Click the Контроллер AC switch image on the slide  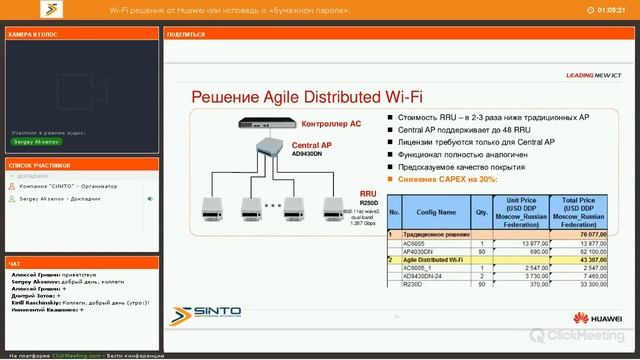click(x=267, y=122)
